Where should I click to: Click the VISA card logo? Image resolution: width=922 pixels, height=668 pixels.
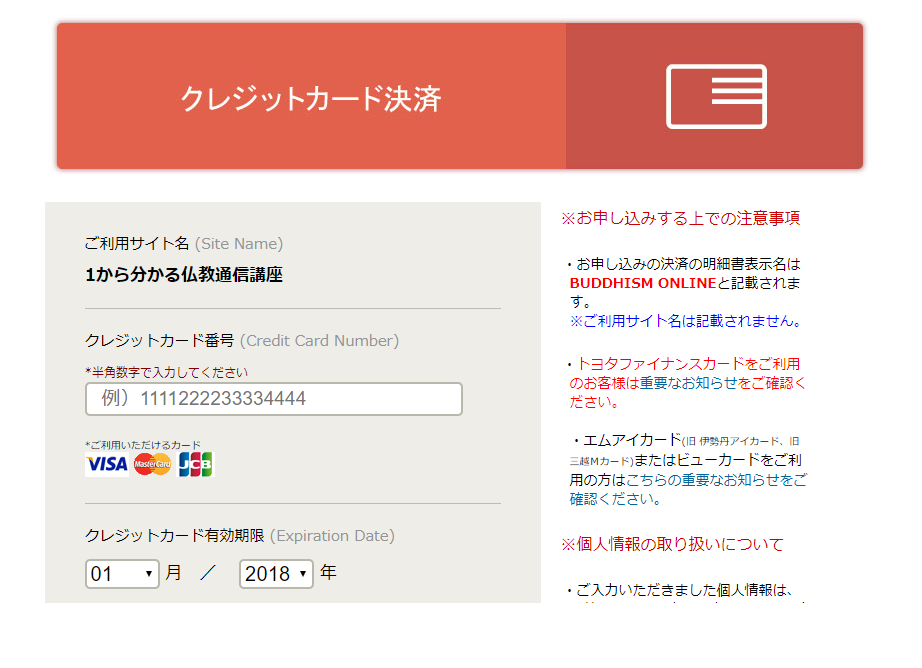(x=106, y=464)
